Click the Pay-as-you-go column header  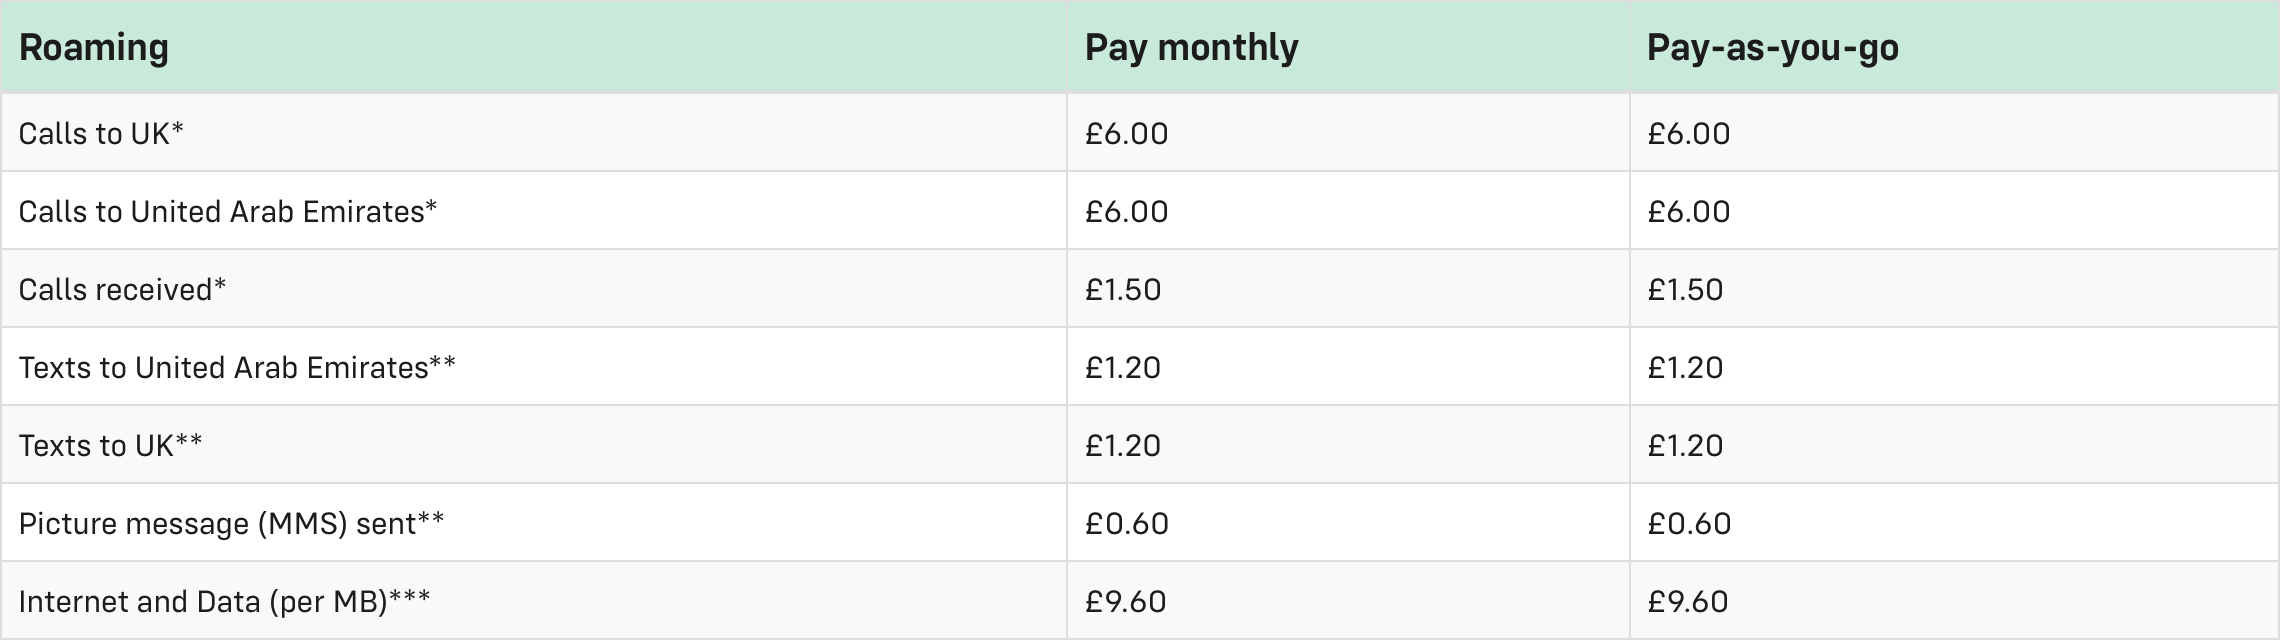(1772, 48)
